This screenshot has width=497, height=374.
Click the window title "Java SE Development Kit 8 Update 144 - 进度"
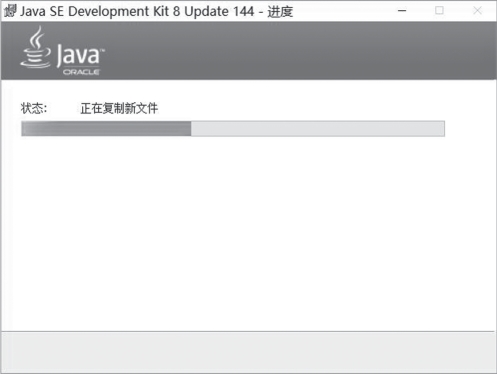pos(157,11)
